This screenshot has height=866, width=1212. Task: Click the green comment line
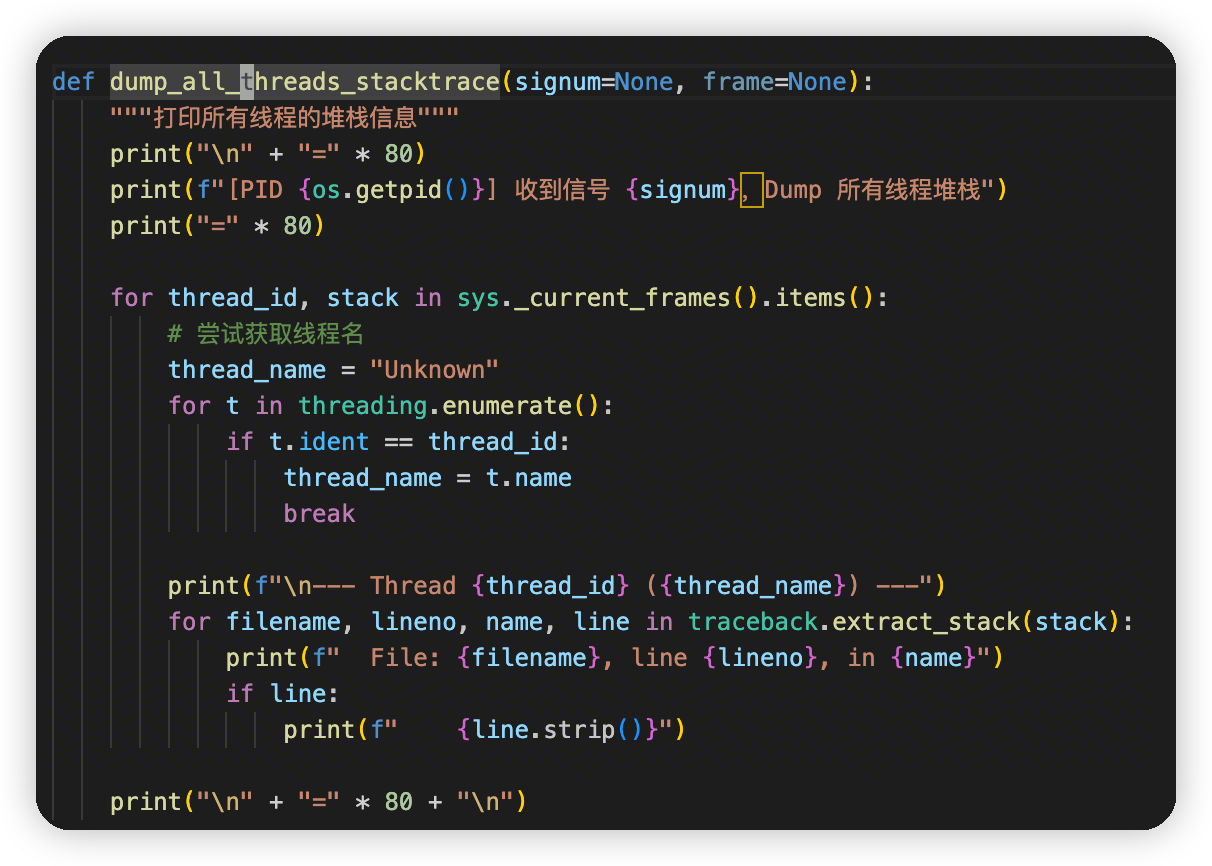265,334
